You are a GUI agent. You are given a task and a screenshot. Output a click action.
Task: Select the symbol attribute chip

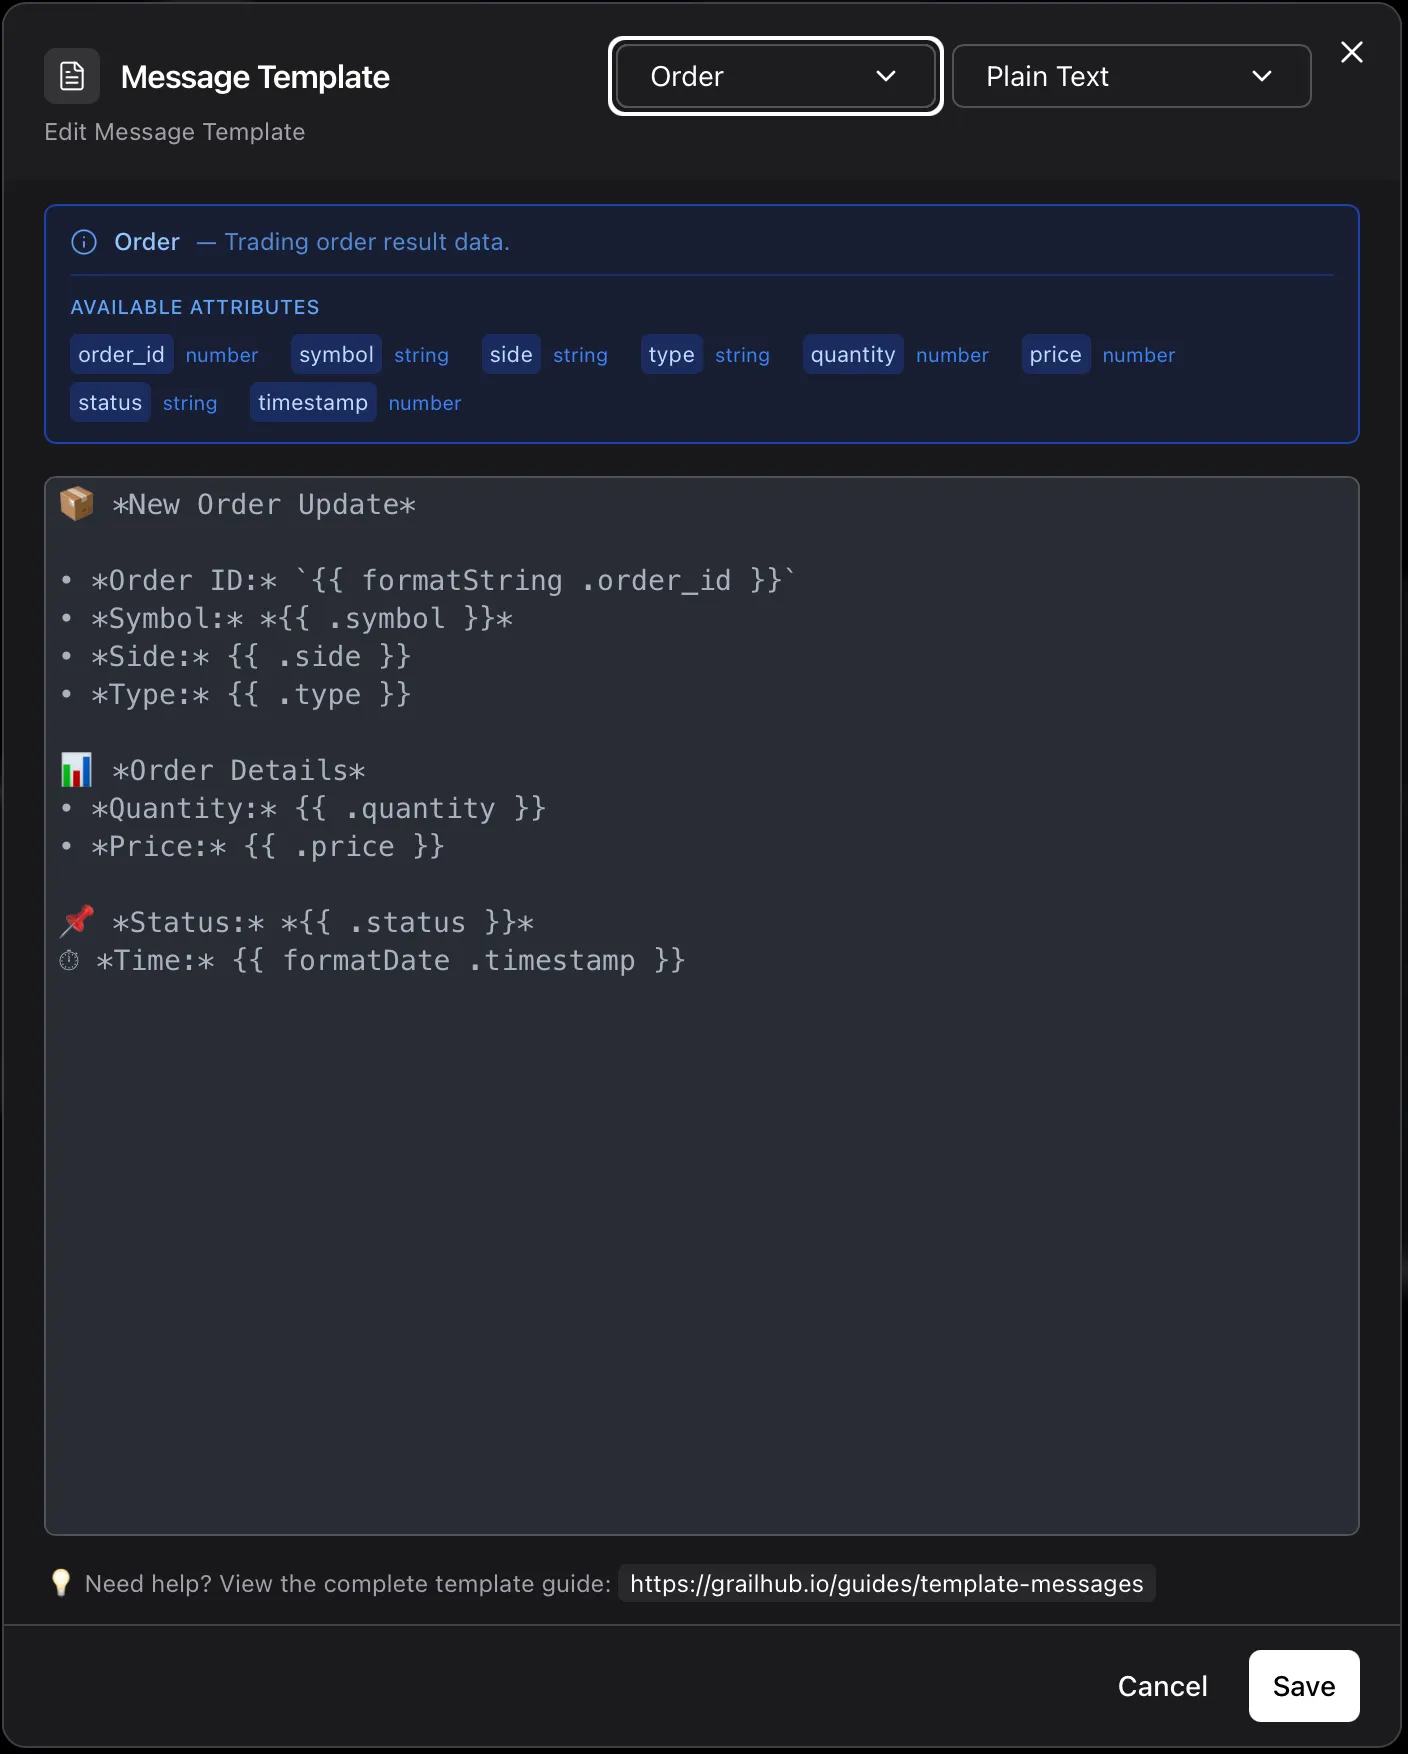point(336,355)
